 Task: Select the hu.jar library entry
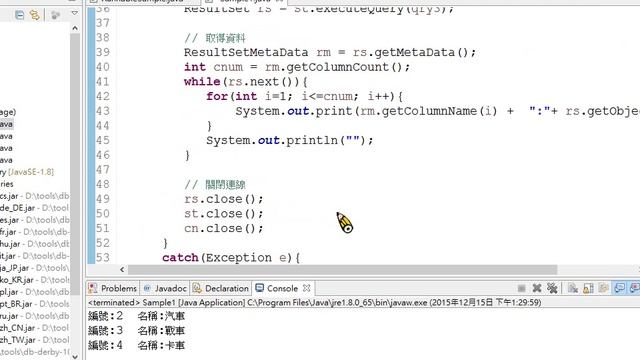[x=34, y=244]
